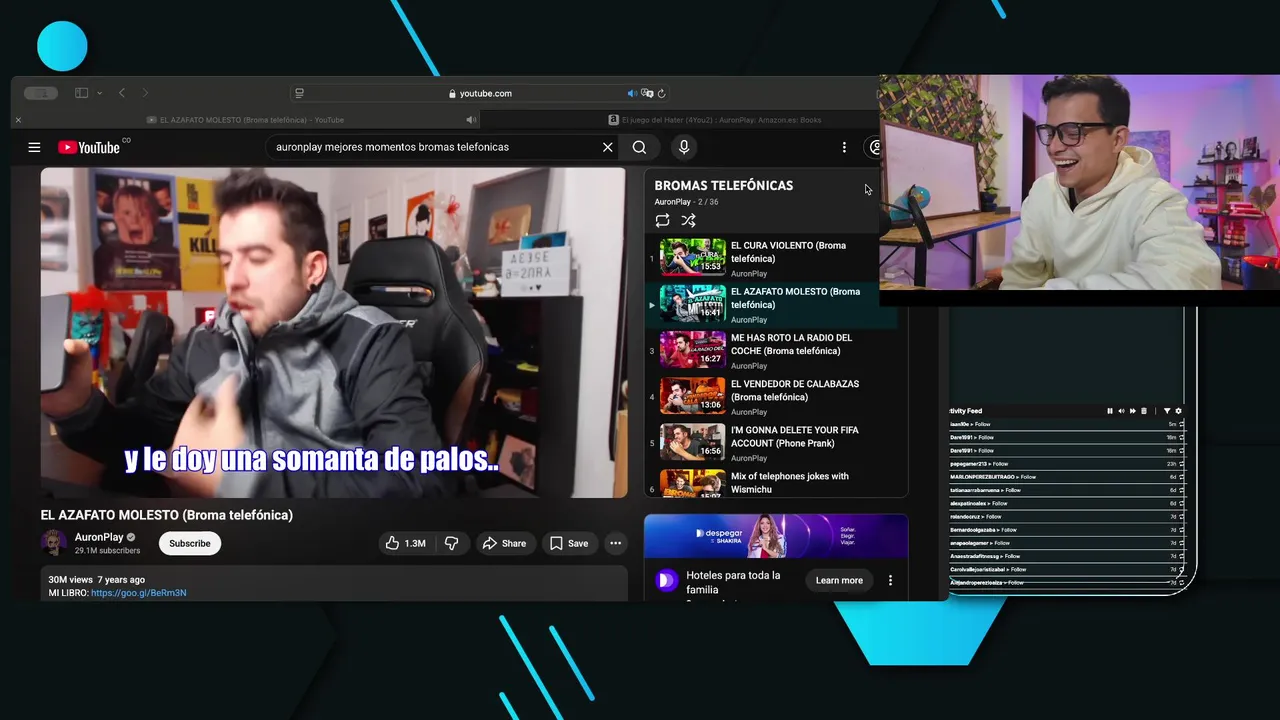This screenshot has width=1280, height=720.
Task: Click the video player area
Action: (x=333, y=332)
